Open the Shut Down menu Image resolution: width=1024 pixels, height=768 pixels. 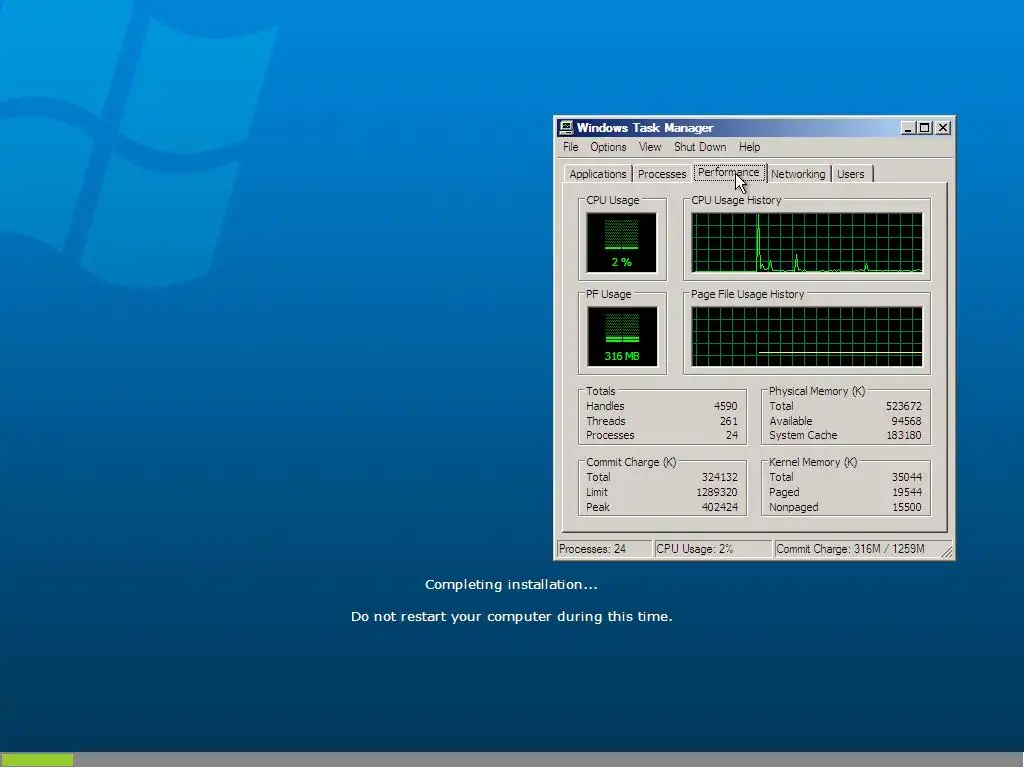click(x=700, y=147)
